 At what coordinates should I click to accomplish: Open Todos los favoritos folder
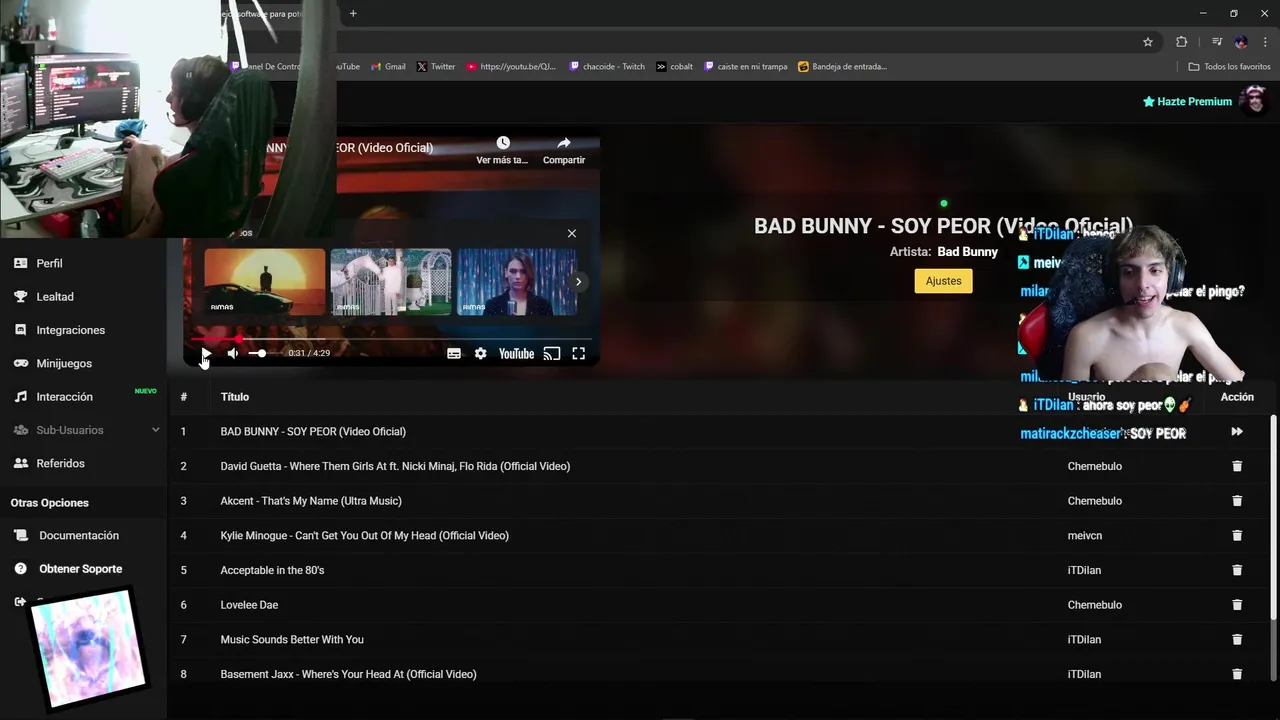click(x=1229, y=67)
